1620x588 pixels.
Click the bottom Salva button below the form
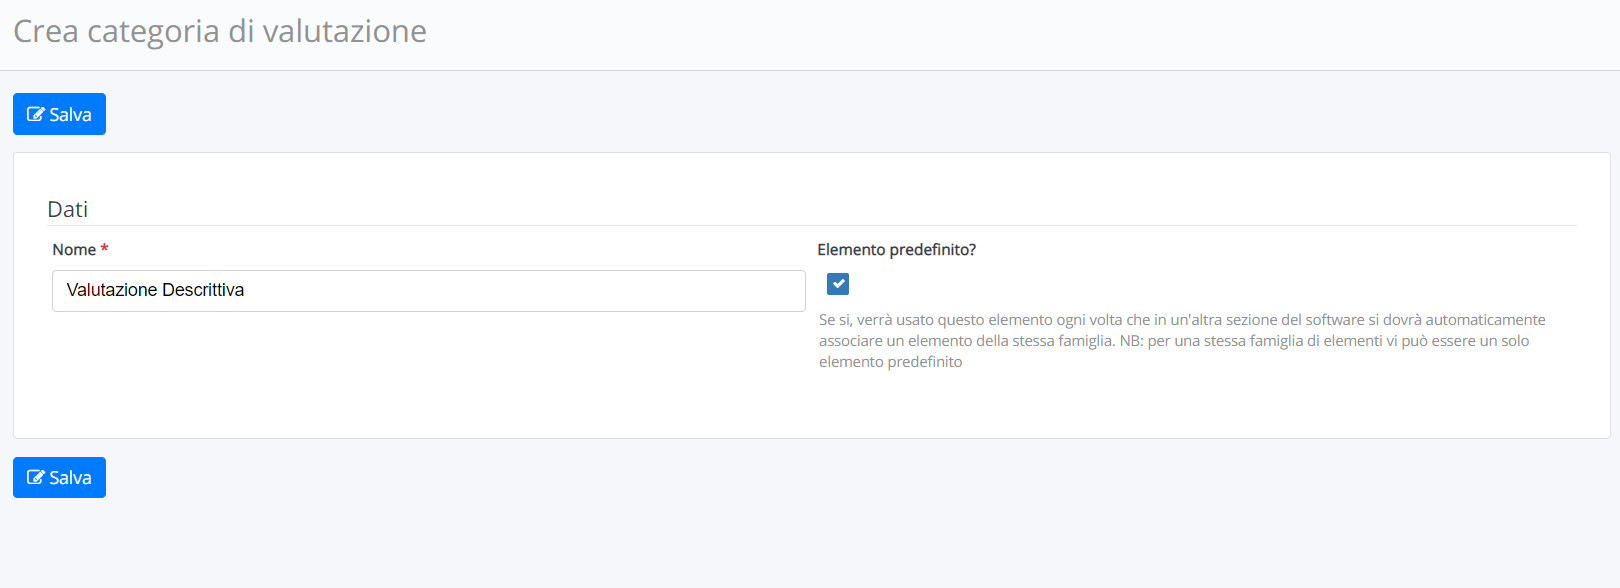[x=59, y=477]
